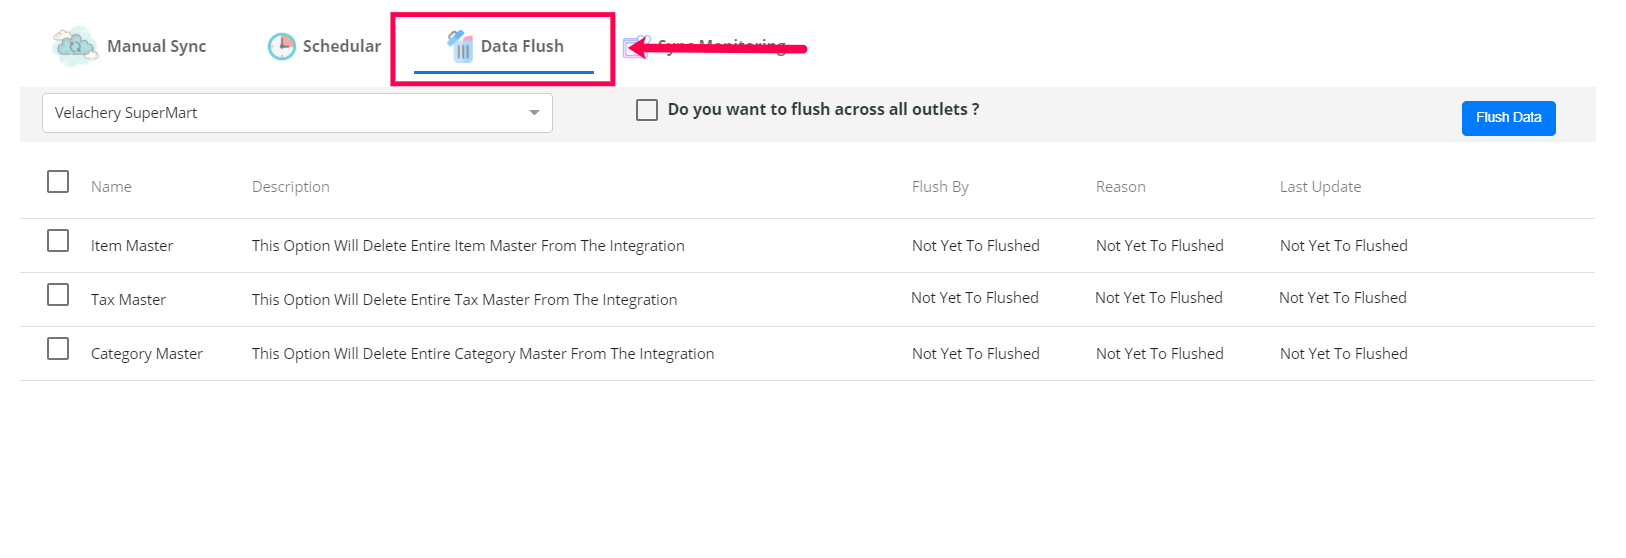Open the Velachery SuperMart outlet selector

pyautogui.click(x=280, y=113)
